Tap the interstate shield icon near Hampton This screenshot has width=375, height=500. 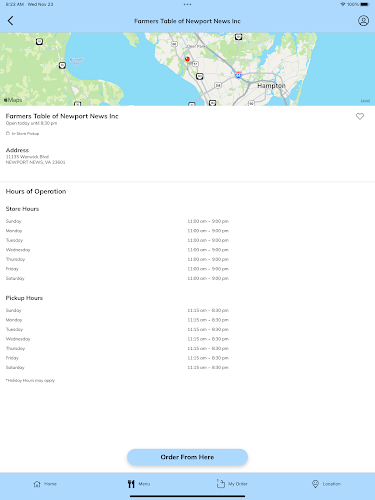[238, 74]
